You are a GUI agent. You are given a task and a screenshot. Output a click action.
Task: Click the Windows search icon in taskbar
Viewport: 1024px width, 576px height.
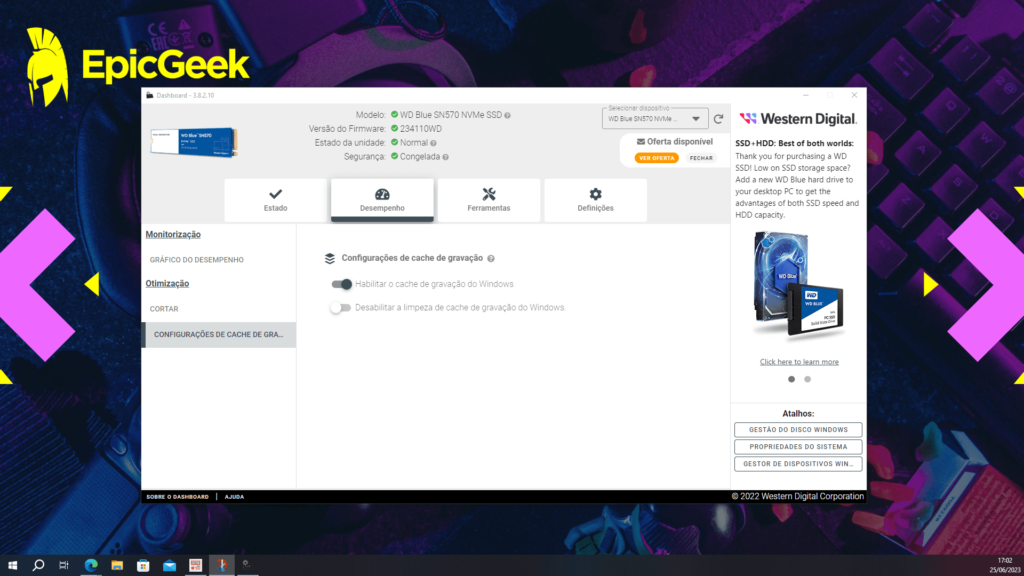pos(39,565)
